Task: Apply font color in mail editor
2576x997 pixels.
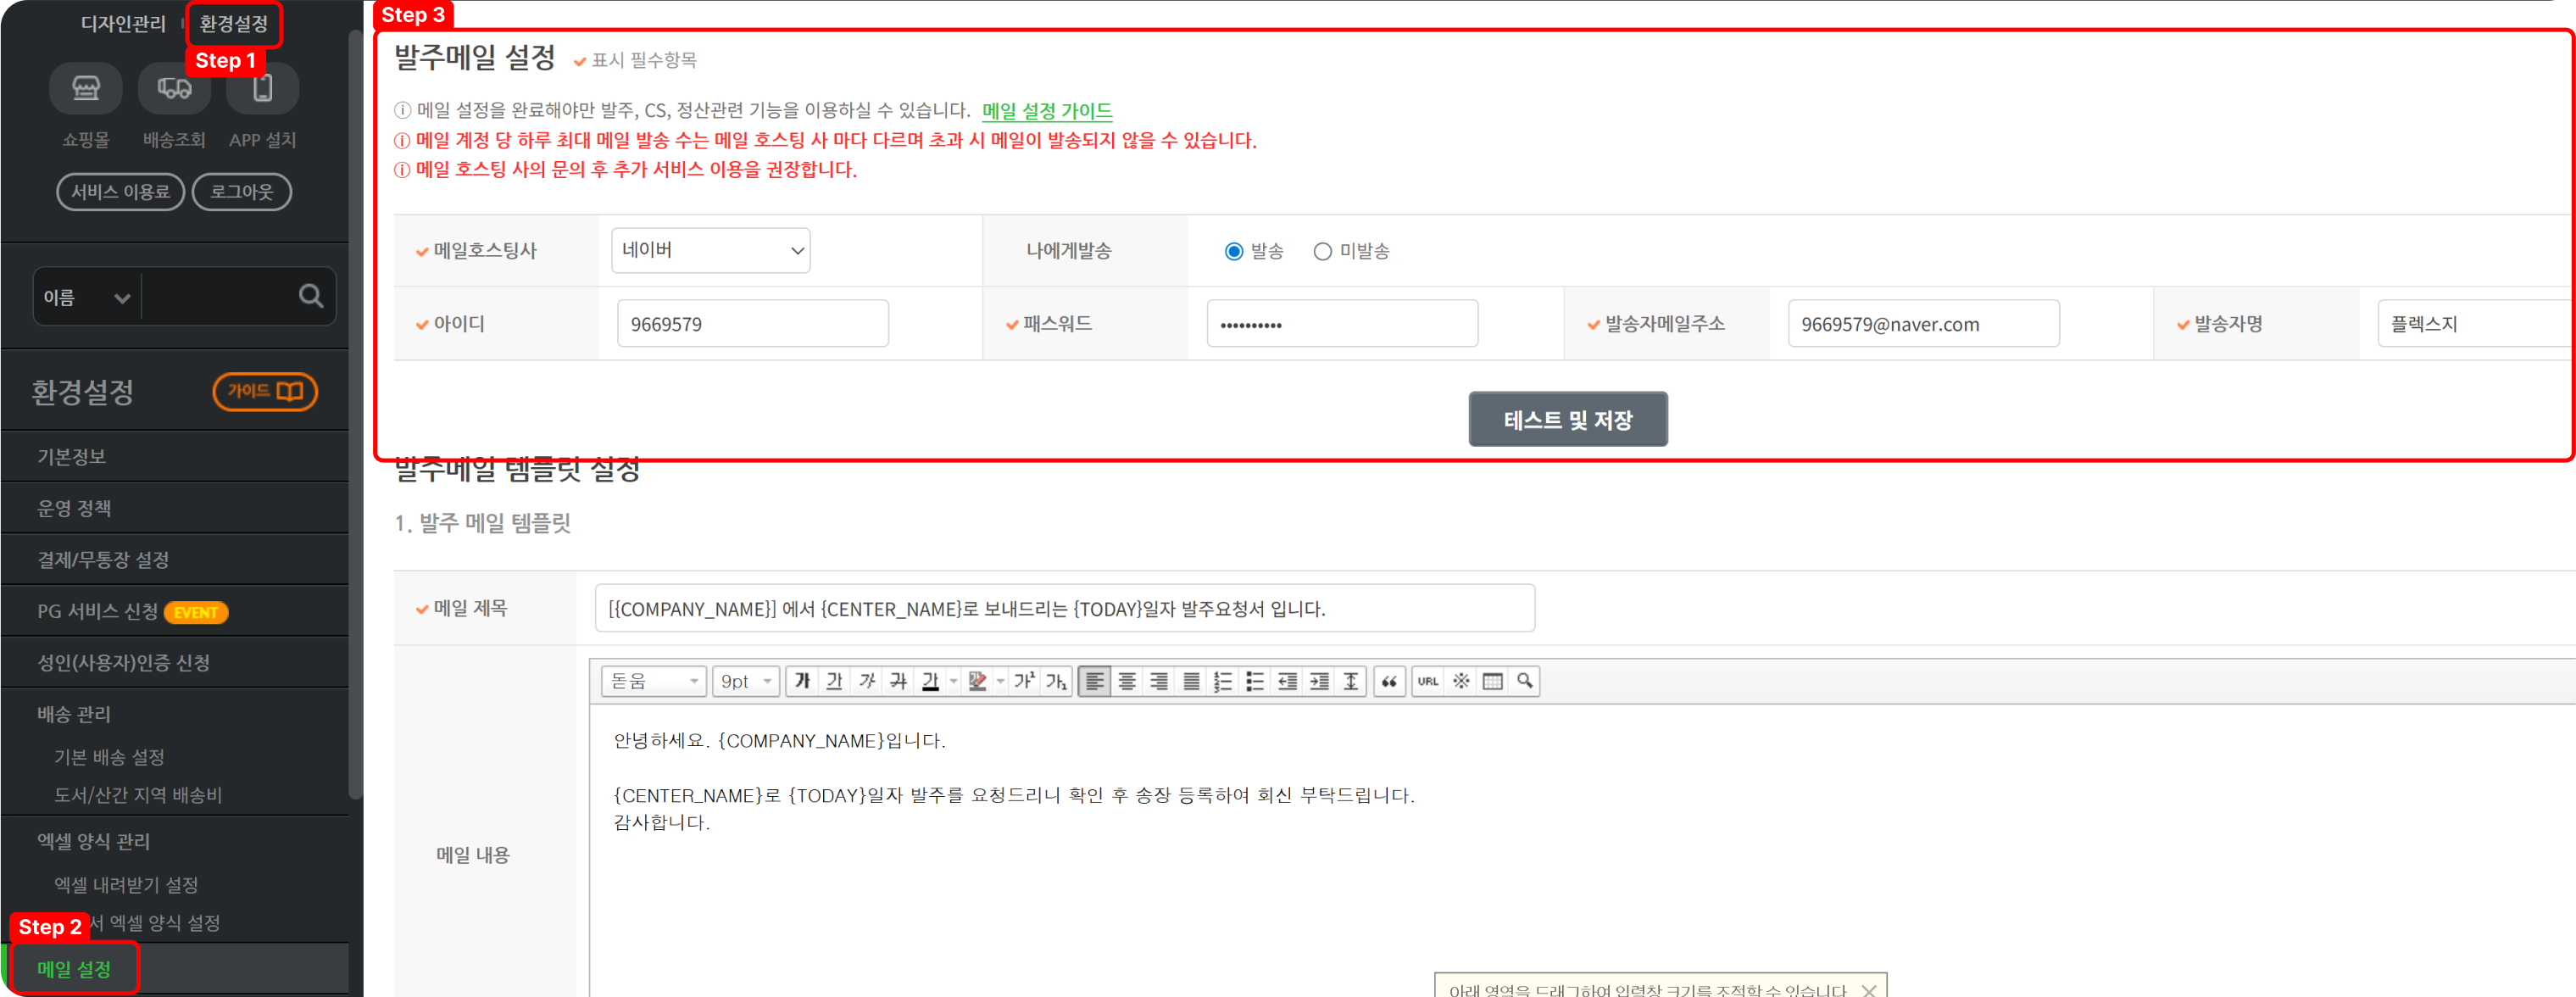Action: [930, 681]
